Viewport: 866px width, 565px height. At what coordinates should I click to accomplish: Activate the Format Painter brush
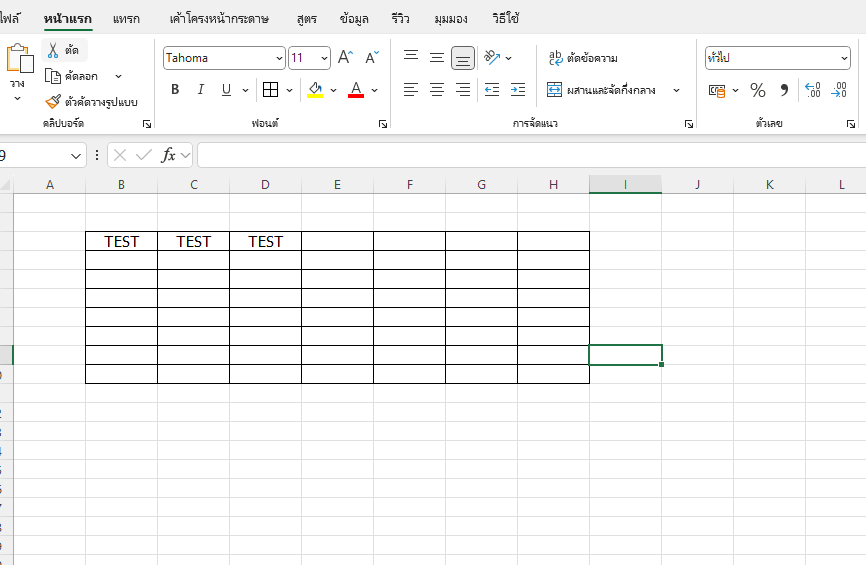coord(53,102)
